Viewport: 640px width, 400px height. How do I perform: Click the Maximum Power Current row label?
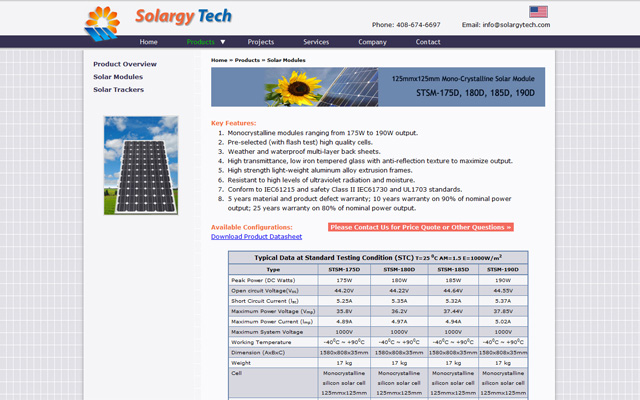pos(272,322)
